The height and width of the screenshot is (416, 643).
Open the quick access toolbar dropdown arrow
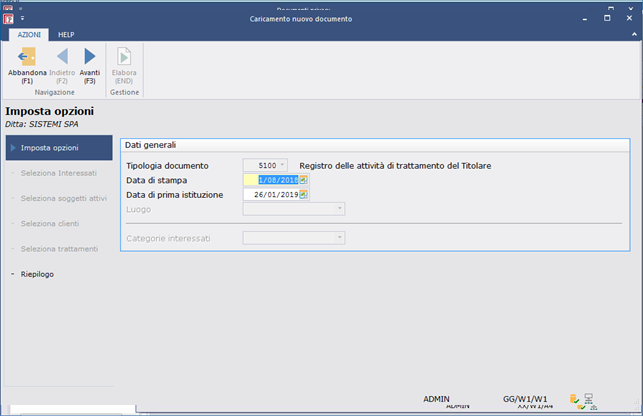click(x=23, y=18)
